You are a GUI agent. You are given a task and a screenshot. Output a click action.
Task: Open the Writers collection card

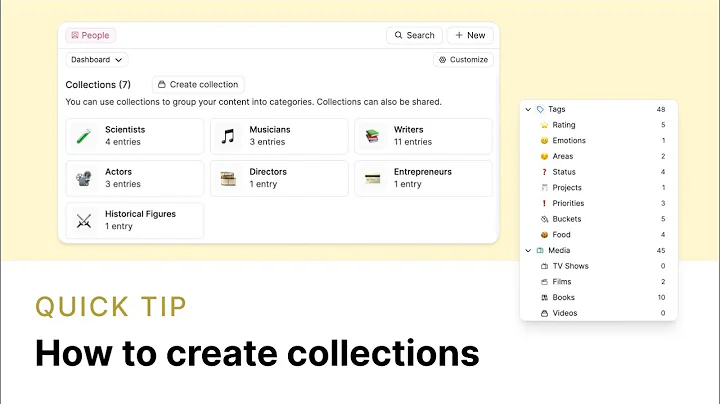(x=423, y=136)
